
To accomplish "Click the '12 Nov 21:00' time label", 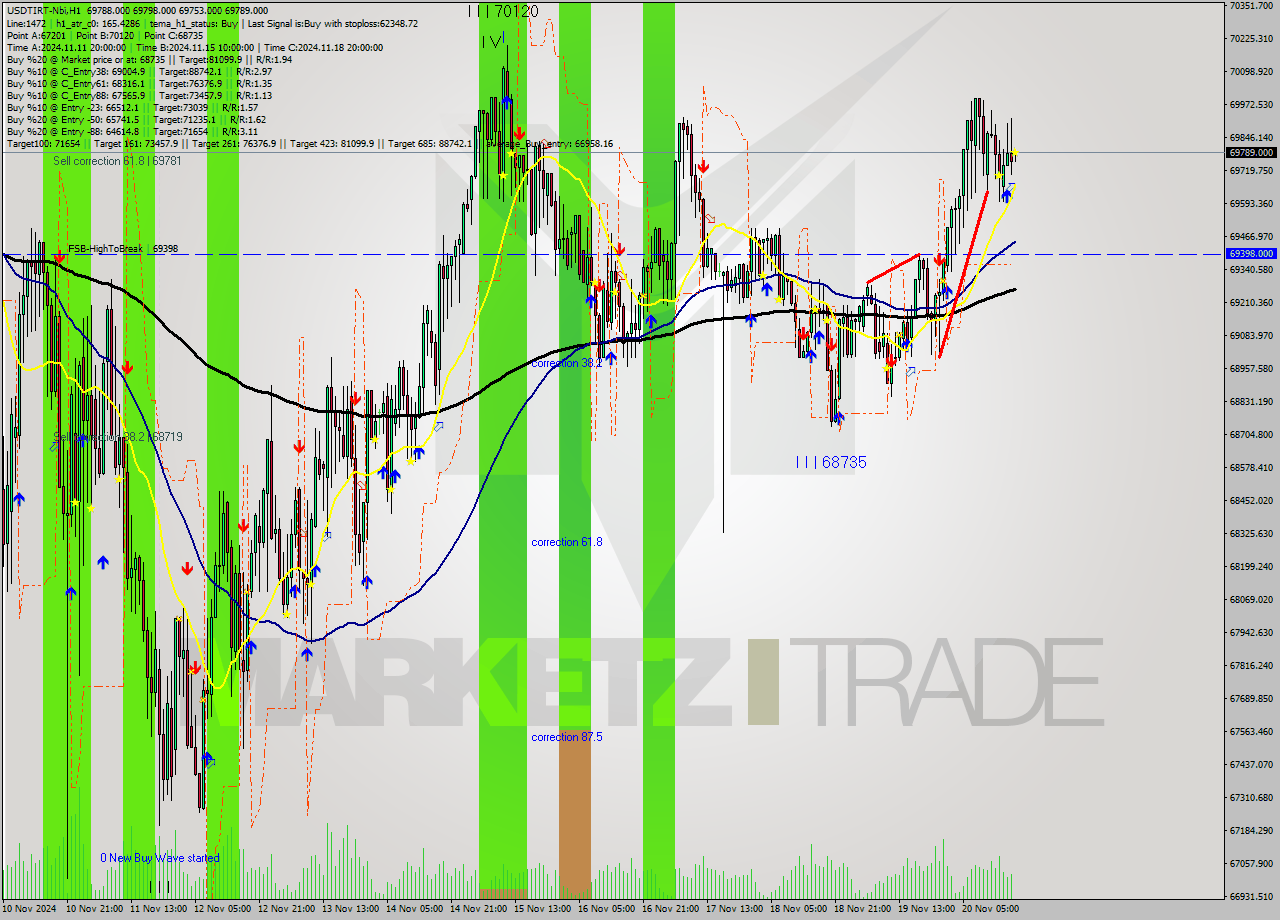I will [x=286, y=909].
